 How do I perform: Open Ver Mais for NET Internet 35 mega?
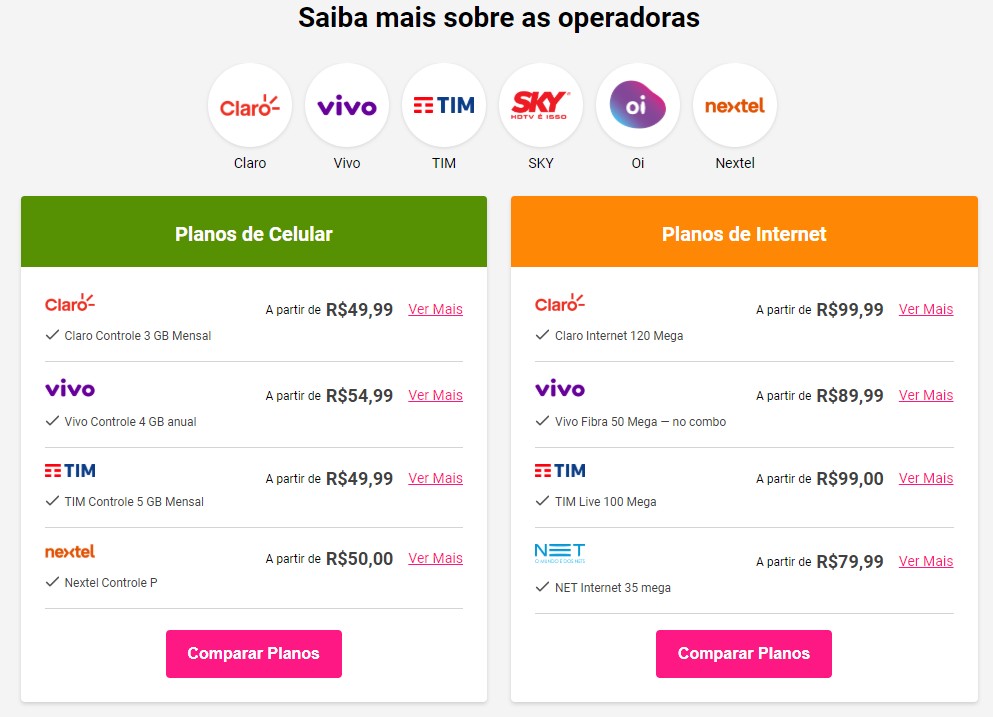pos(925,561)
